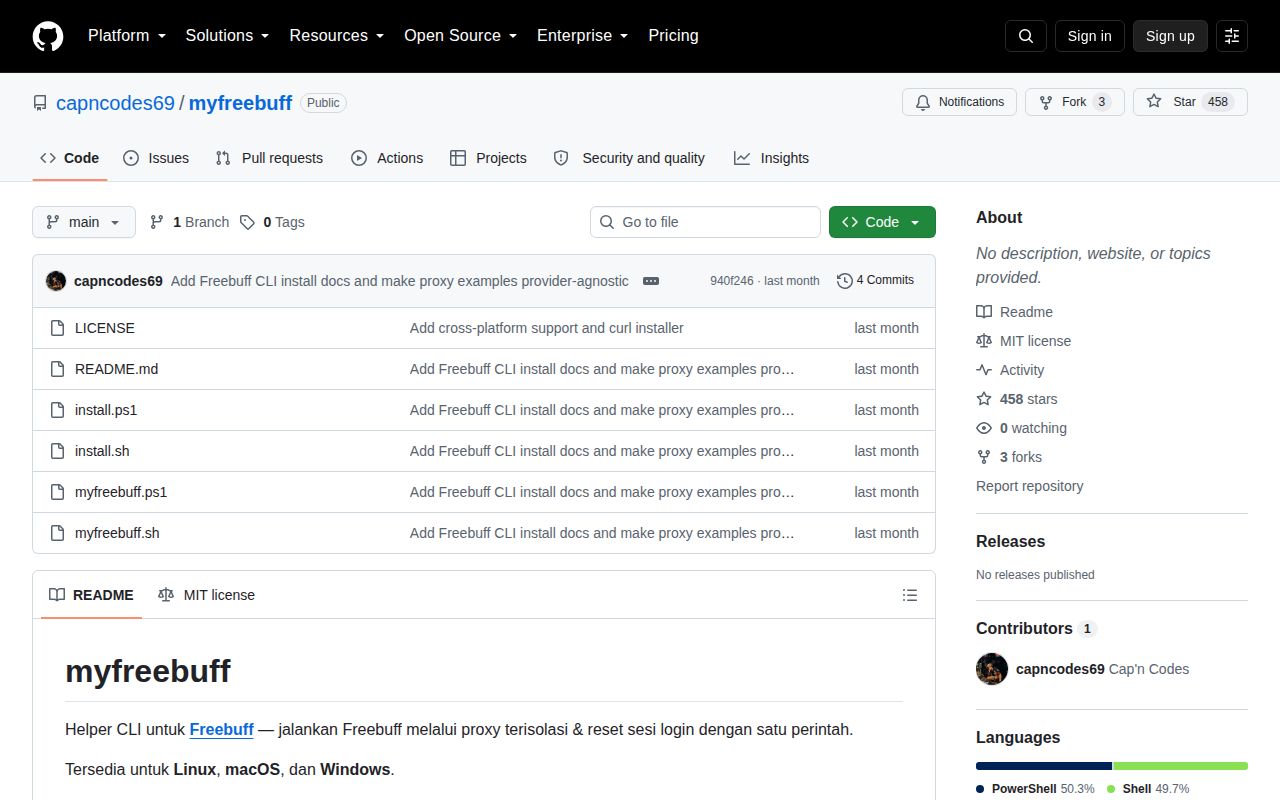This screenshot has width=1280, height=800.
Task: Click the install.ps1 file icon
Action: (x=57, y=410)
